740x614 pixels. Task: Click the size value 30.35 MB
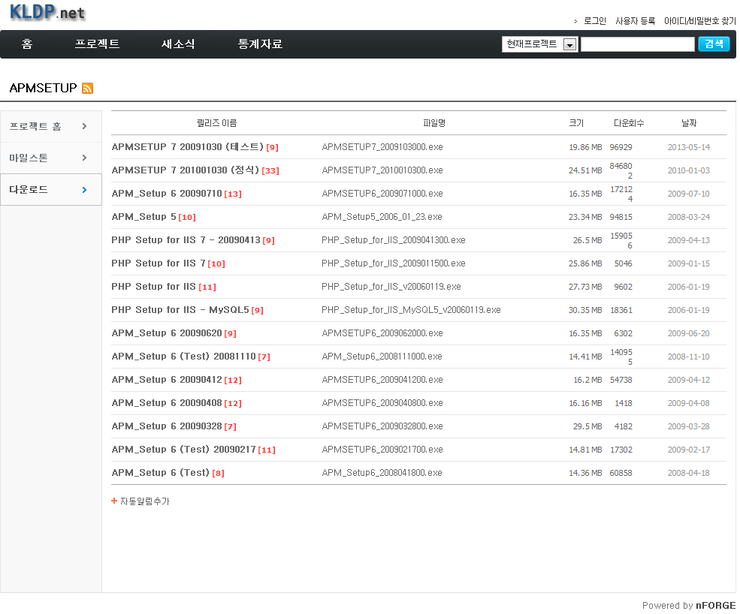(585, 310)
